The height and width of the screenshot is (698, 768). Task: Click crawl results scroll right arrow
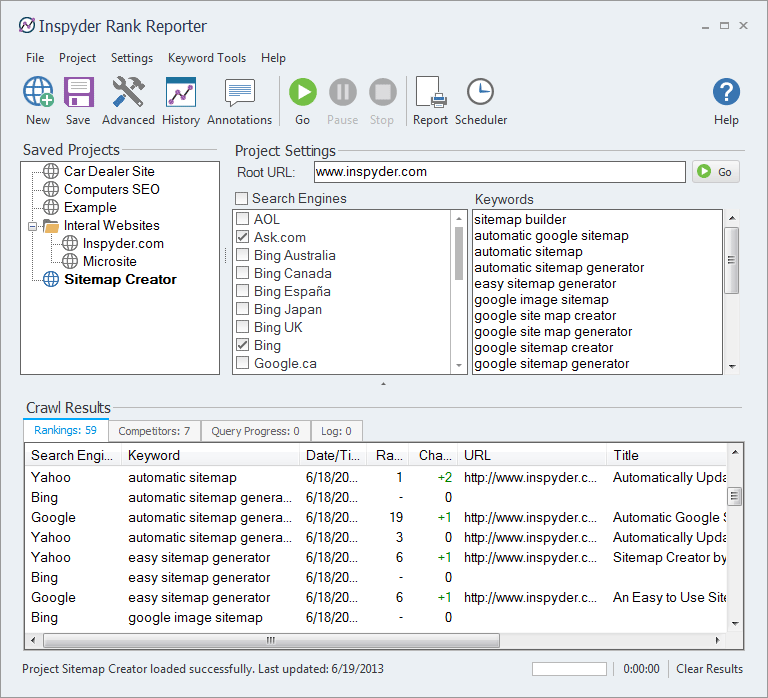click(x=718, y=640)
